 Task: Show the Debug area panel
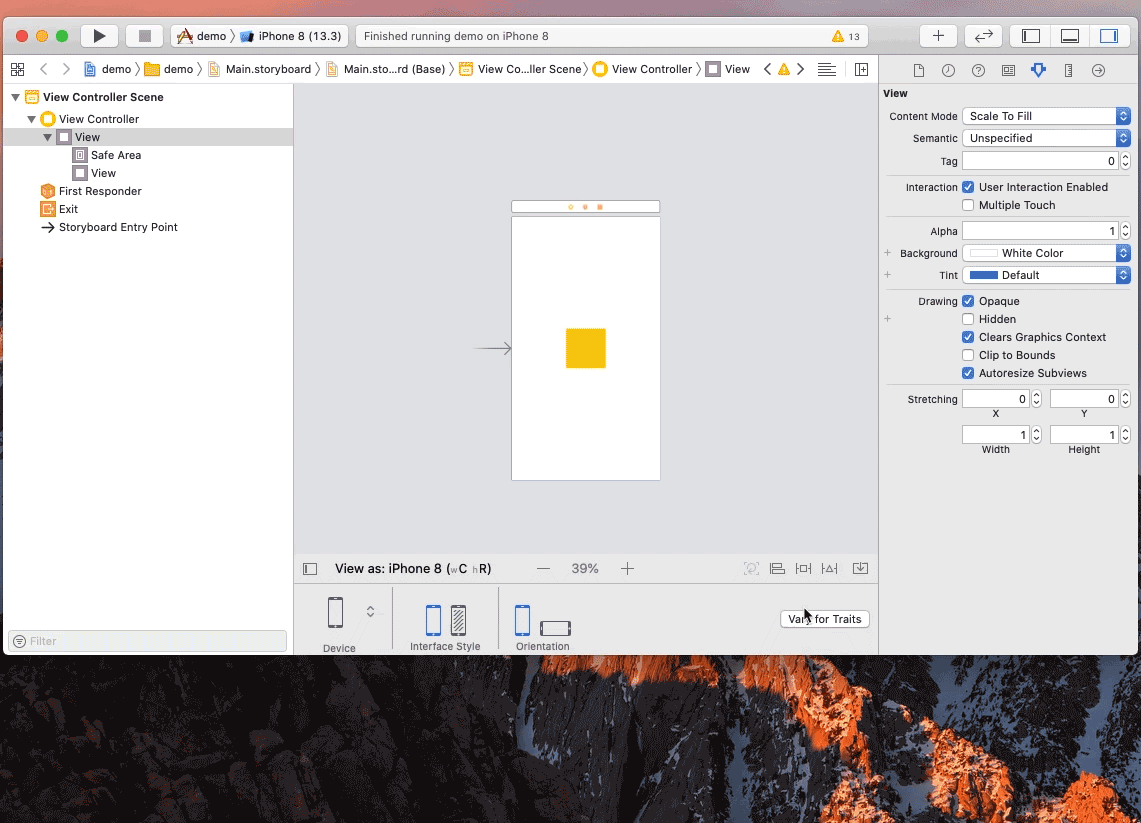[x=1070, y=36]
